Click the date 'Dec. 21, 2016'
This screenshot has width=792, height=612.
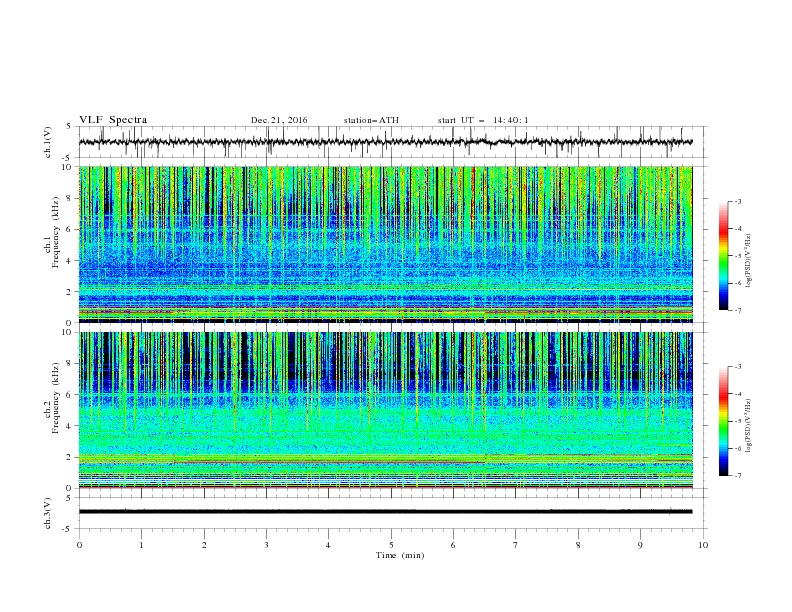coord(279,120)
